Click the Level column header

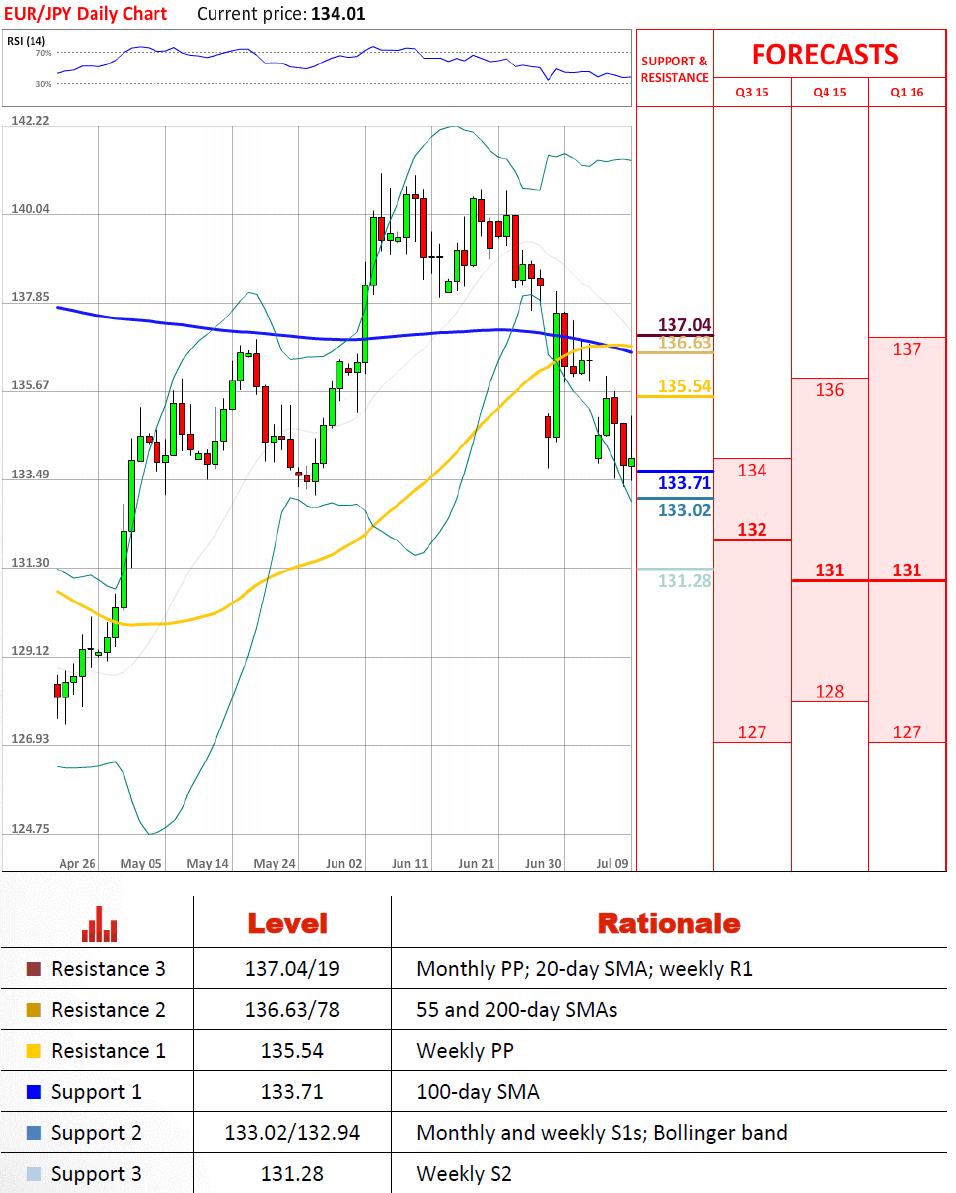click(288, 924)
